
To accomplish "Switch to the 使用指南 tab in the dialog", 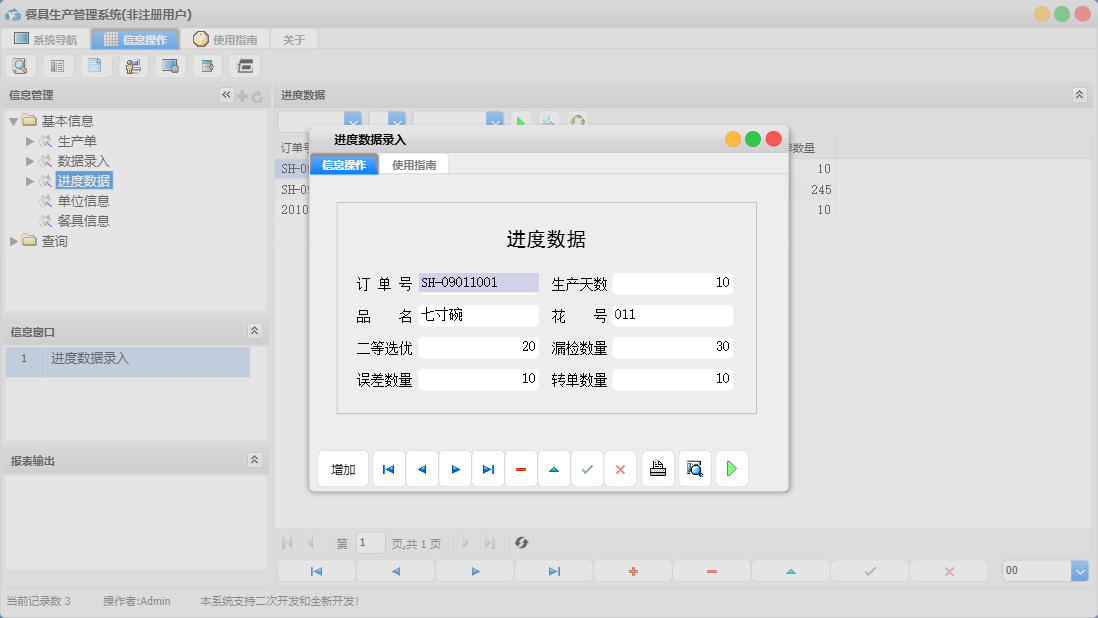I will (413, 162).
